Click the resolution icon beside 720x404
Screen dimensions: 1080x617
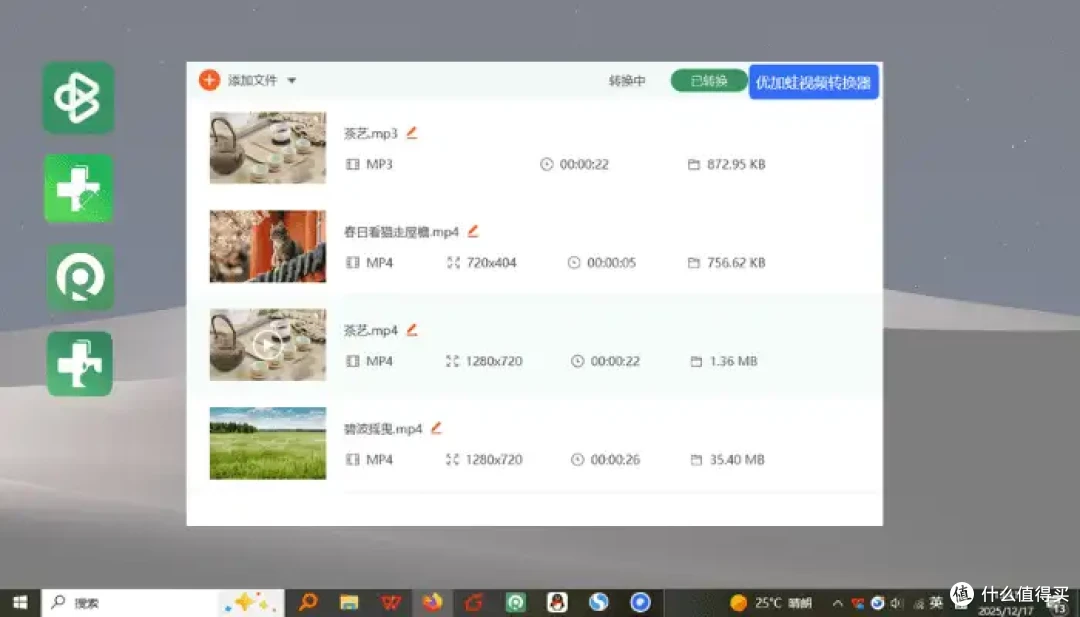click(x=453, y=262)
